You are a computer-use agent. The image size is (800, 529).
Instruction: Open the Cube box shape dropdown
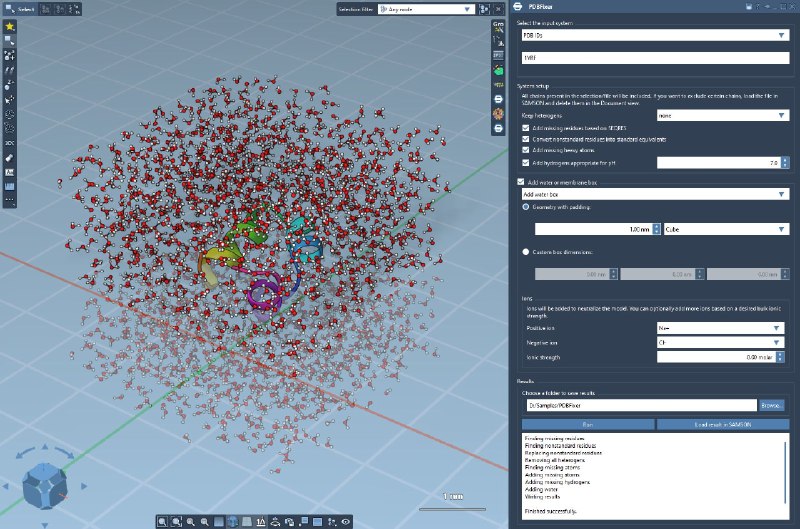pyautogui.click(x=727, y=230)
